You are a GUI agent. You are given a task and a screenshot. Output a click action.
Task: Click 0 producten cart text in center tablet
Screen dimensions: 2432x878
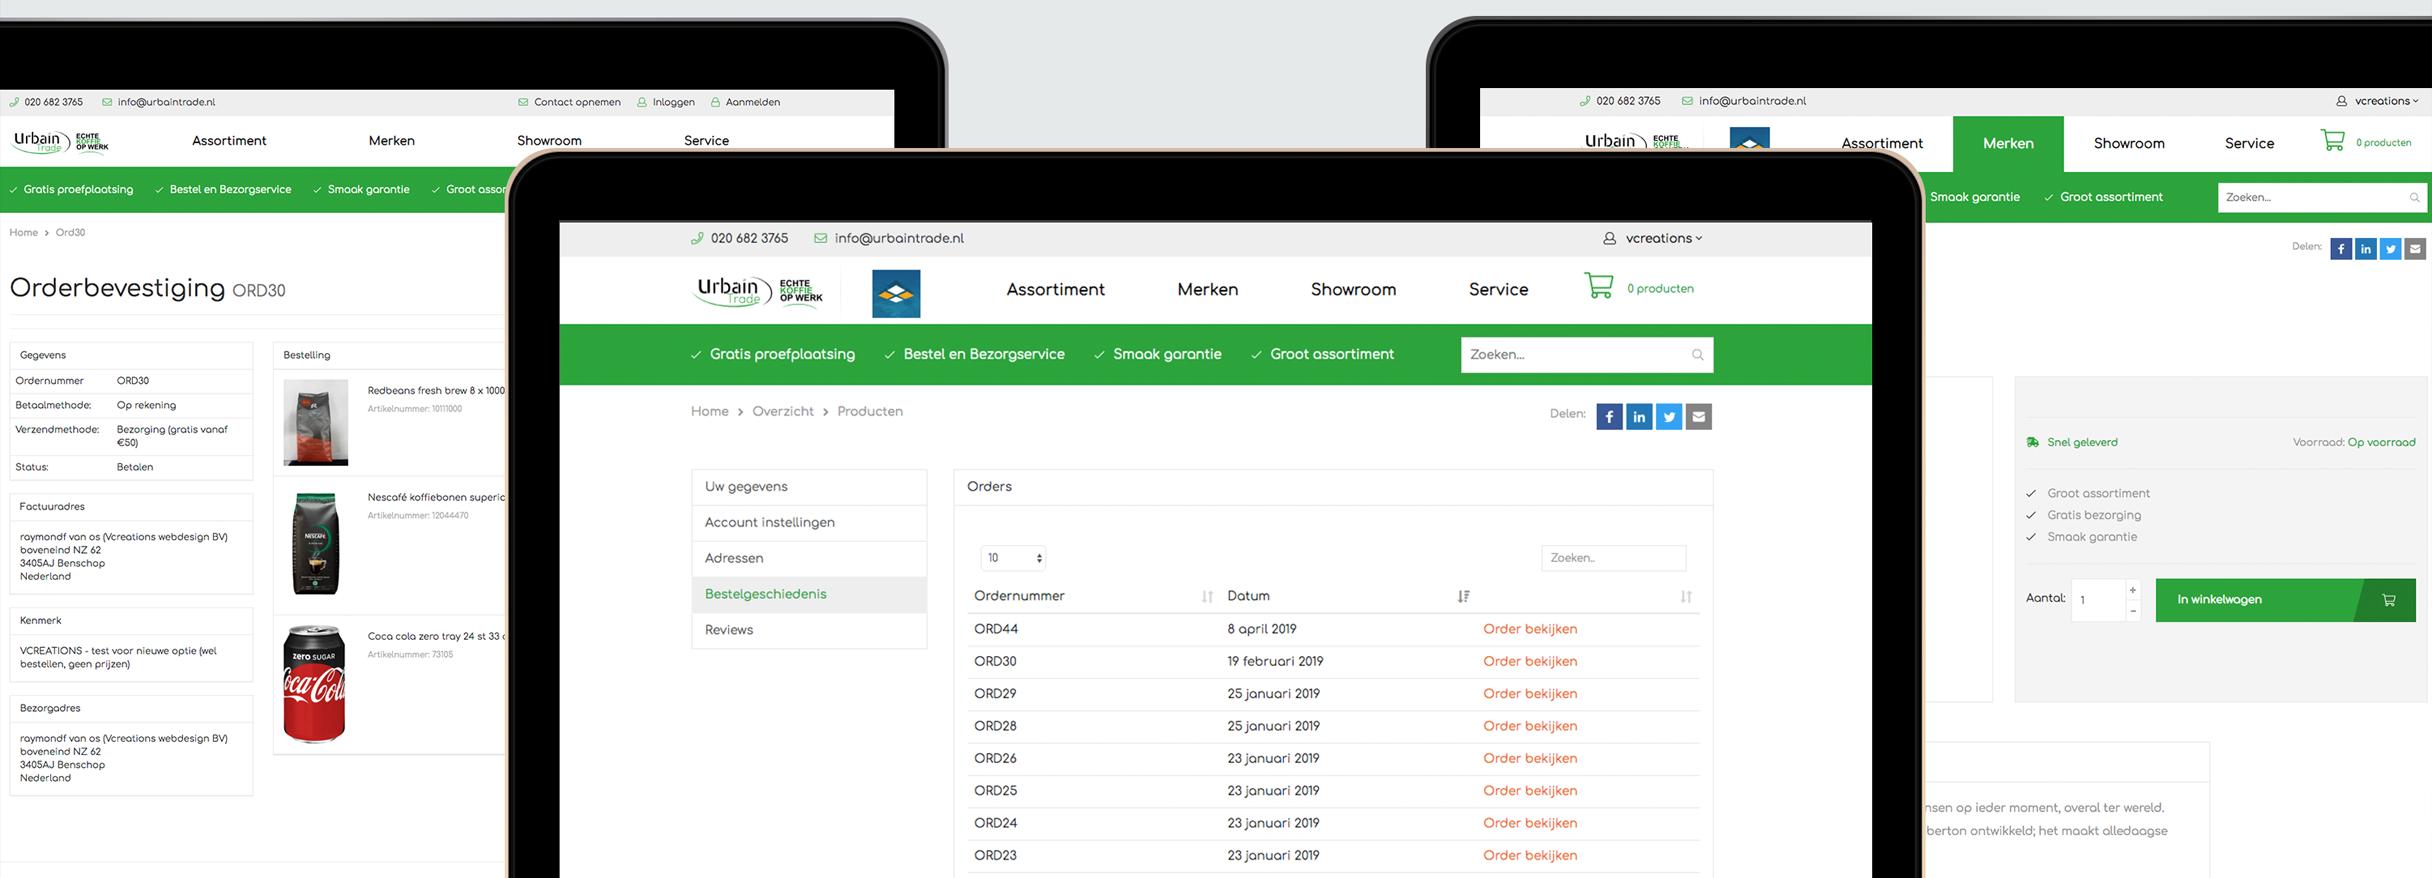coord(1660,289)
